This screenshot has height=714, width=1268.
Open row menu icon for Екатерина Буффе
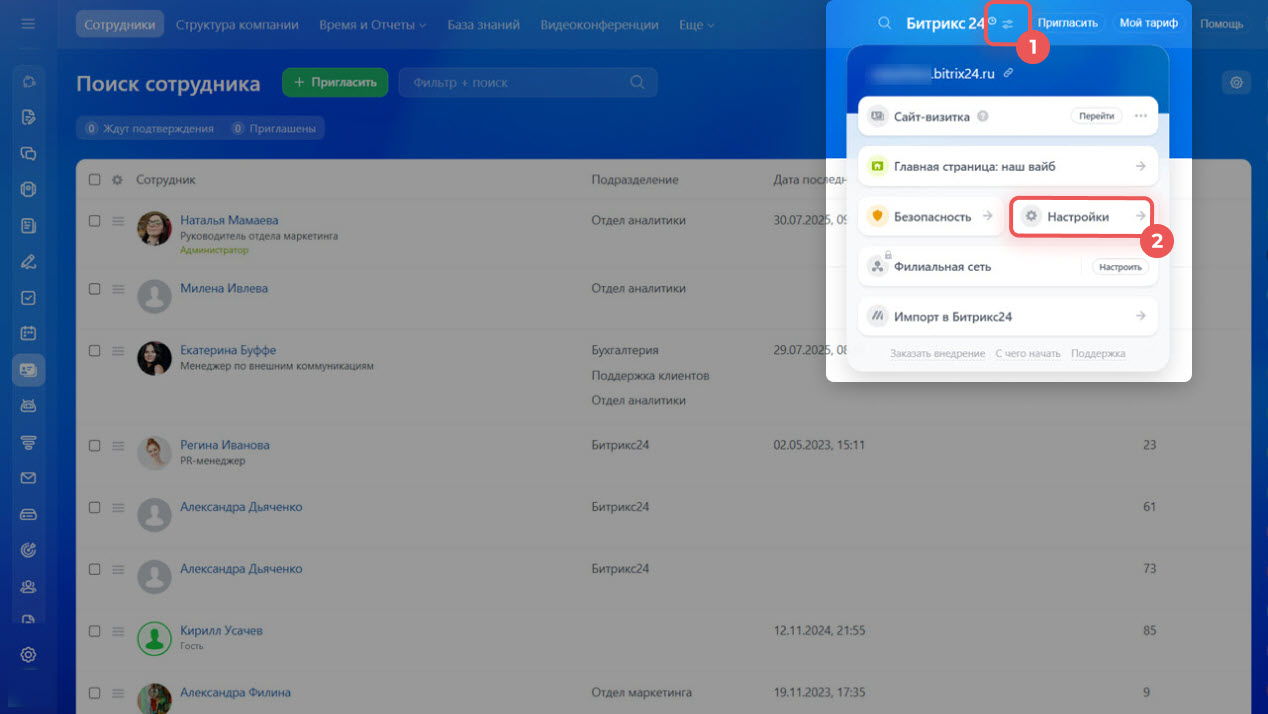pyautogui.click(x=117, y=351)
